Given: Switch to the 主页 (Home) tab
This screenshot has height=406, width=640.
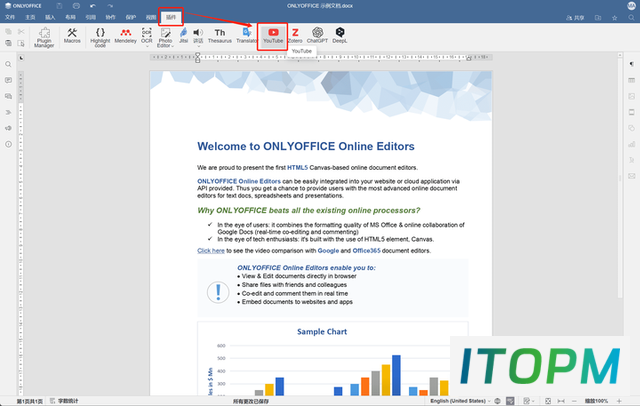Looking at the screenshot, I should point(30,17).
